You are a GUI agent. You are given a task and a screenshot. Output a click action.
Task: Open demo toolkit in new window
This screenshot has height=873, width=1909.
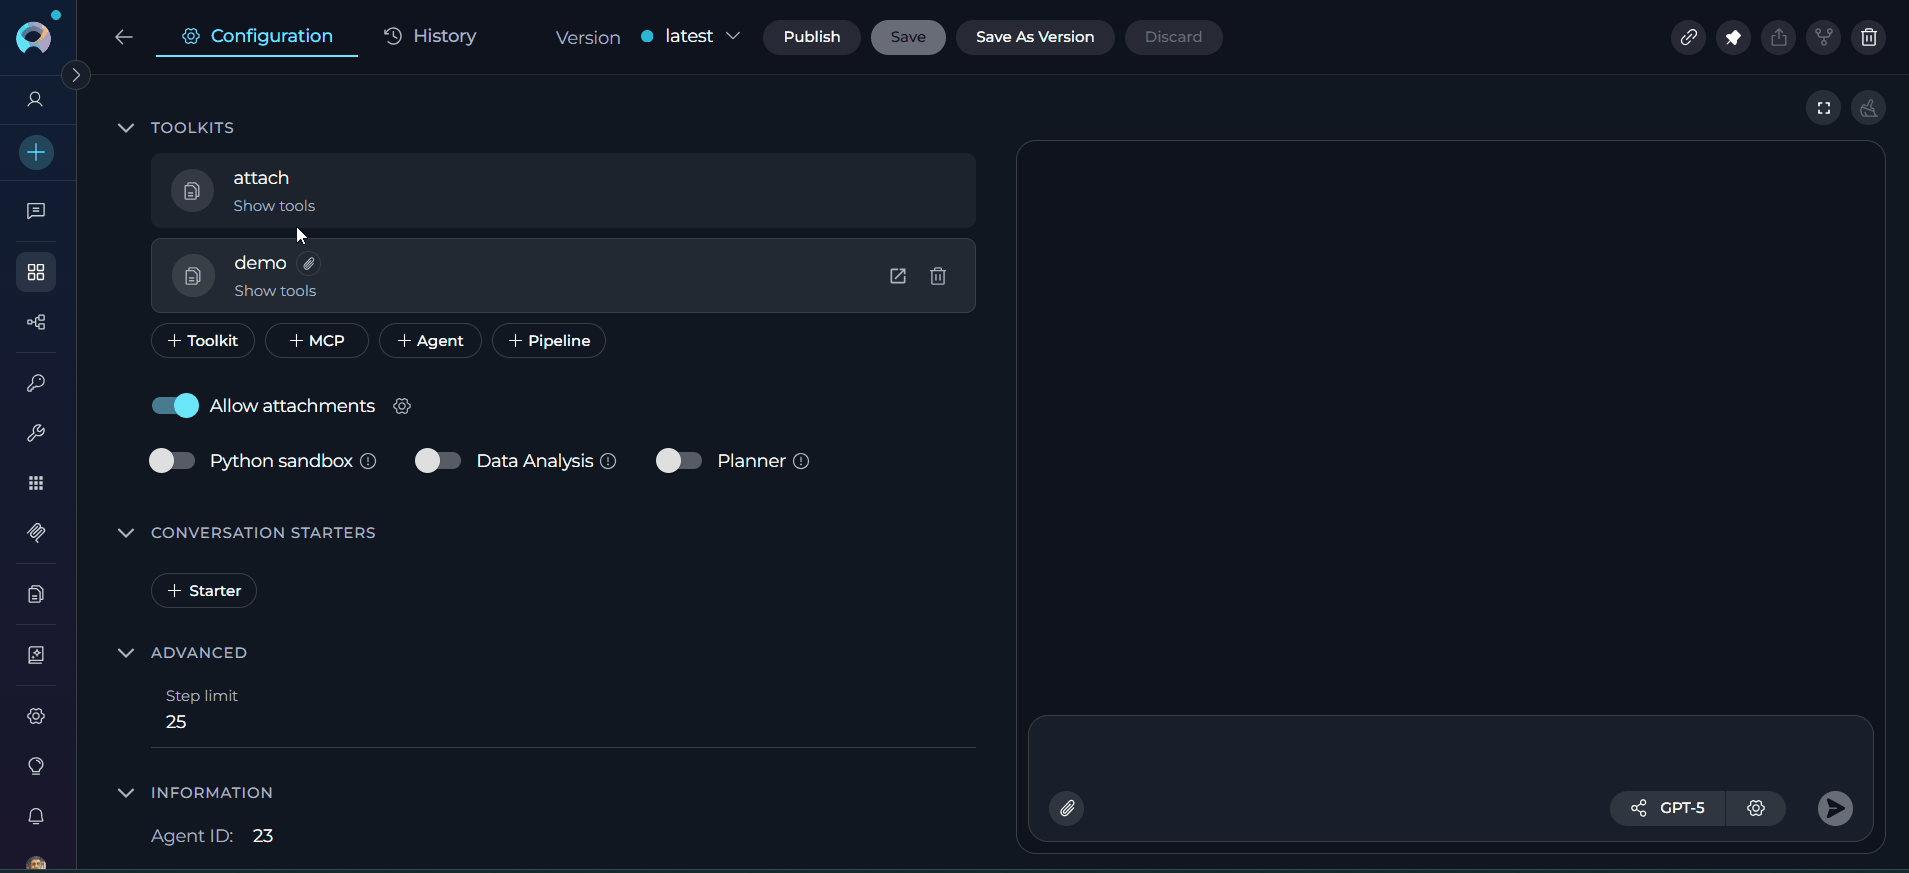point(897,276)
